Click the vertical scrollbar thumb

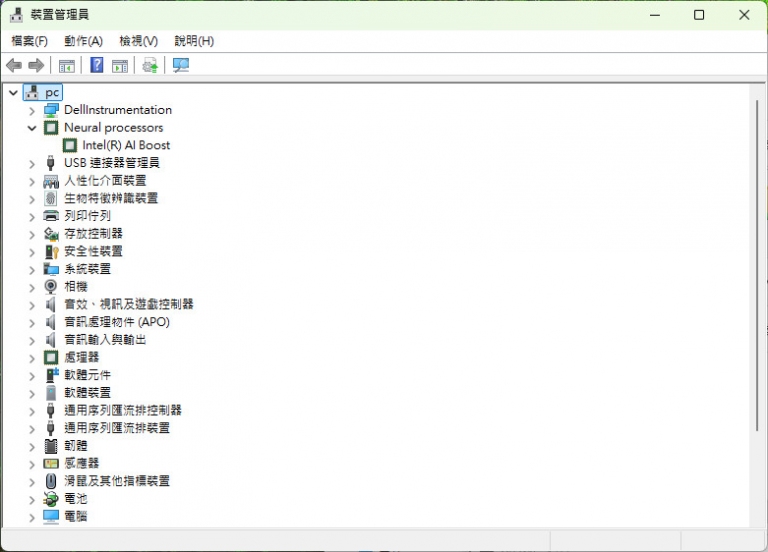pyautogui.click(x=757, y=265)
